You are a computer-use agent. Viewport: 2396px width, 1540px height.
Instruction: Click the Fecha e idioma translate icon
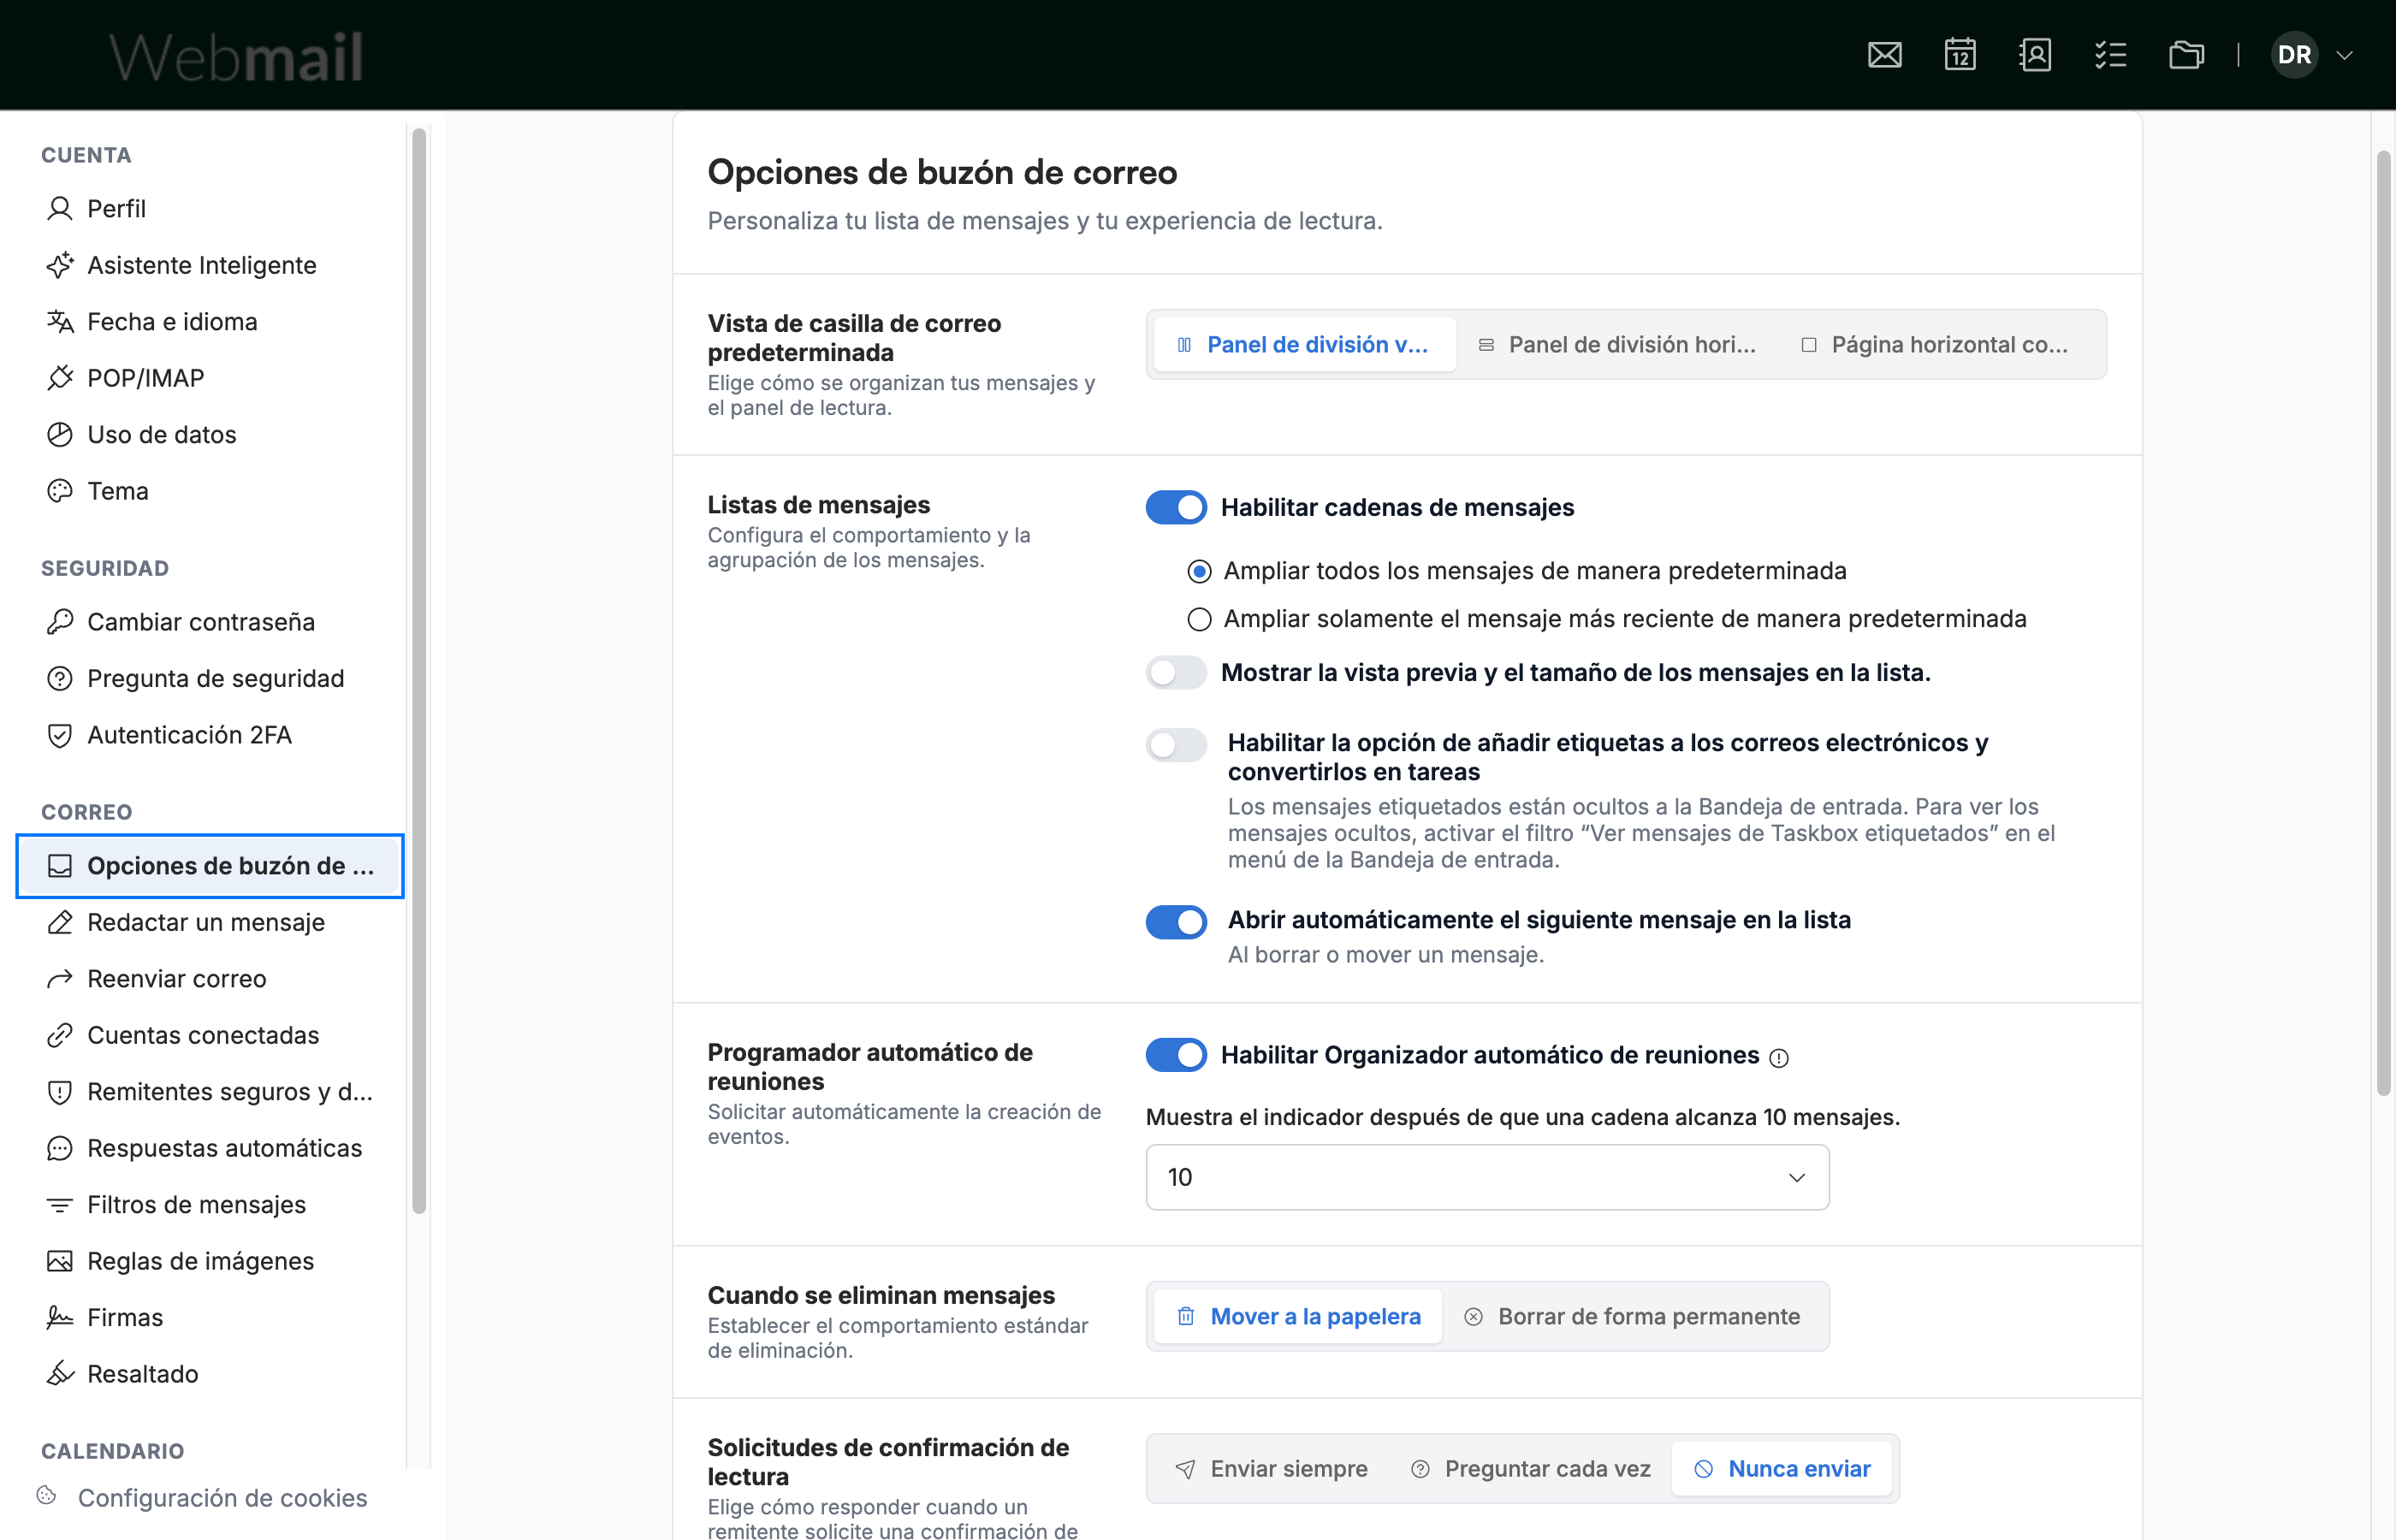pyautogui.click(x=60, y=321)
